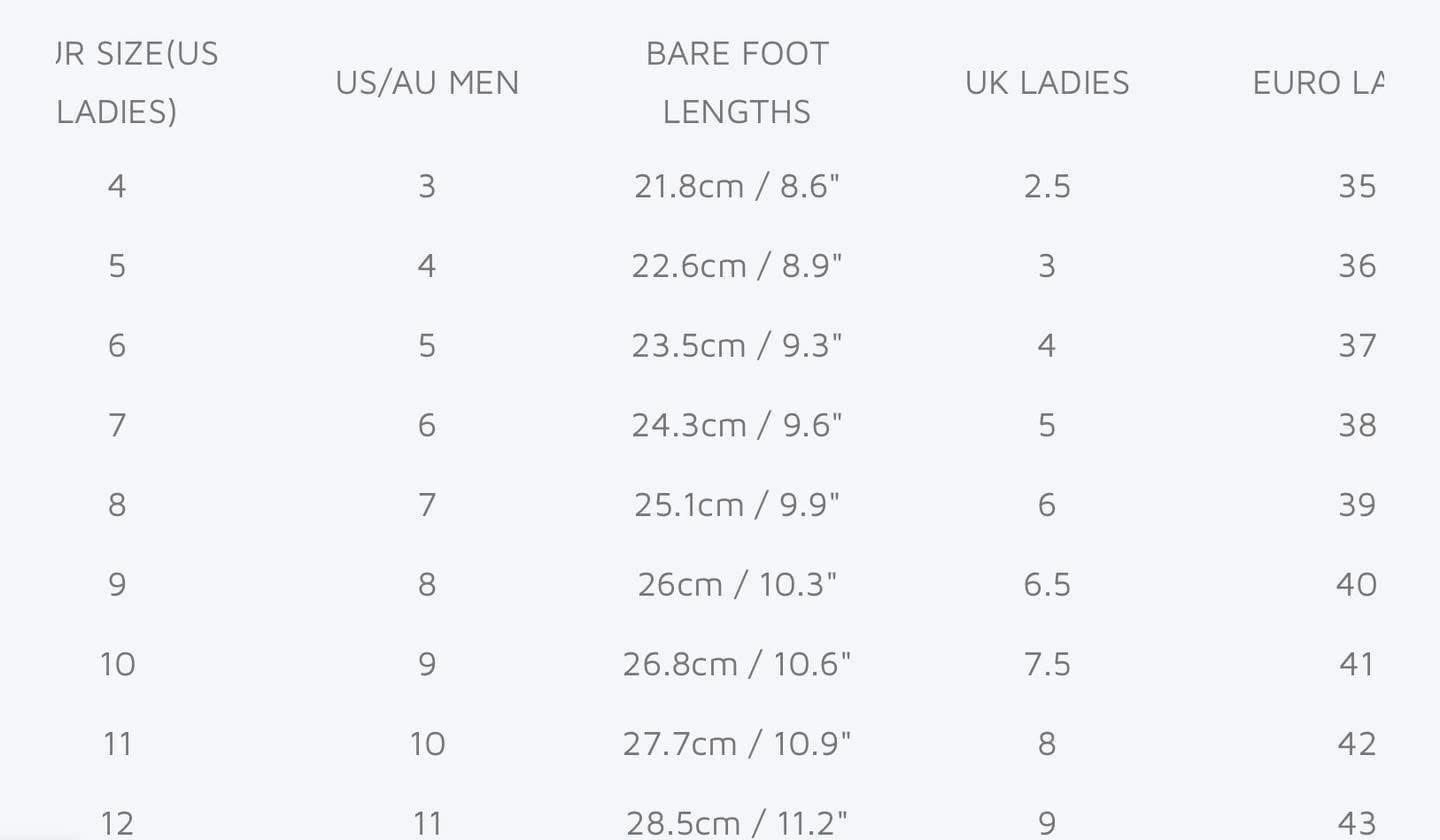Pick the 23.5cm / 9.3" foot length cell

(737, 346)
